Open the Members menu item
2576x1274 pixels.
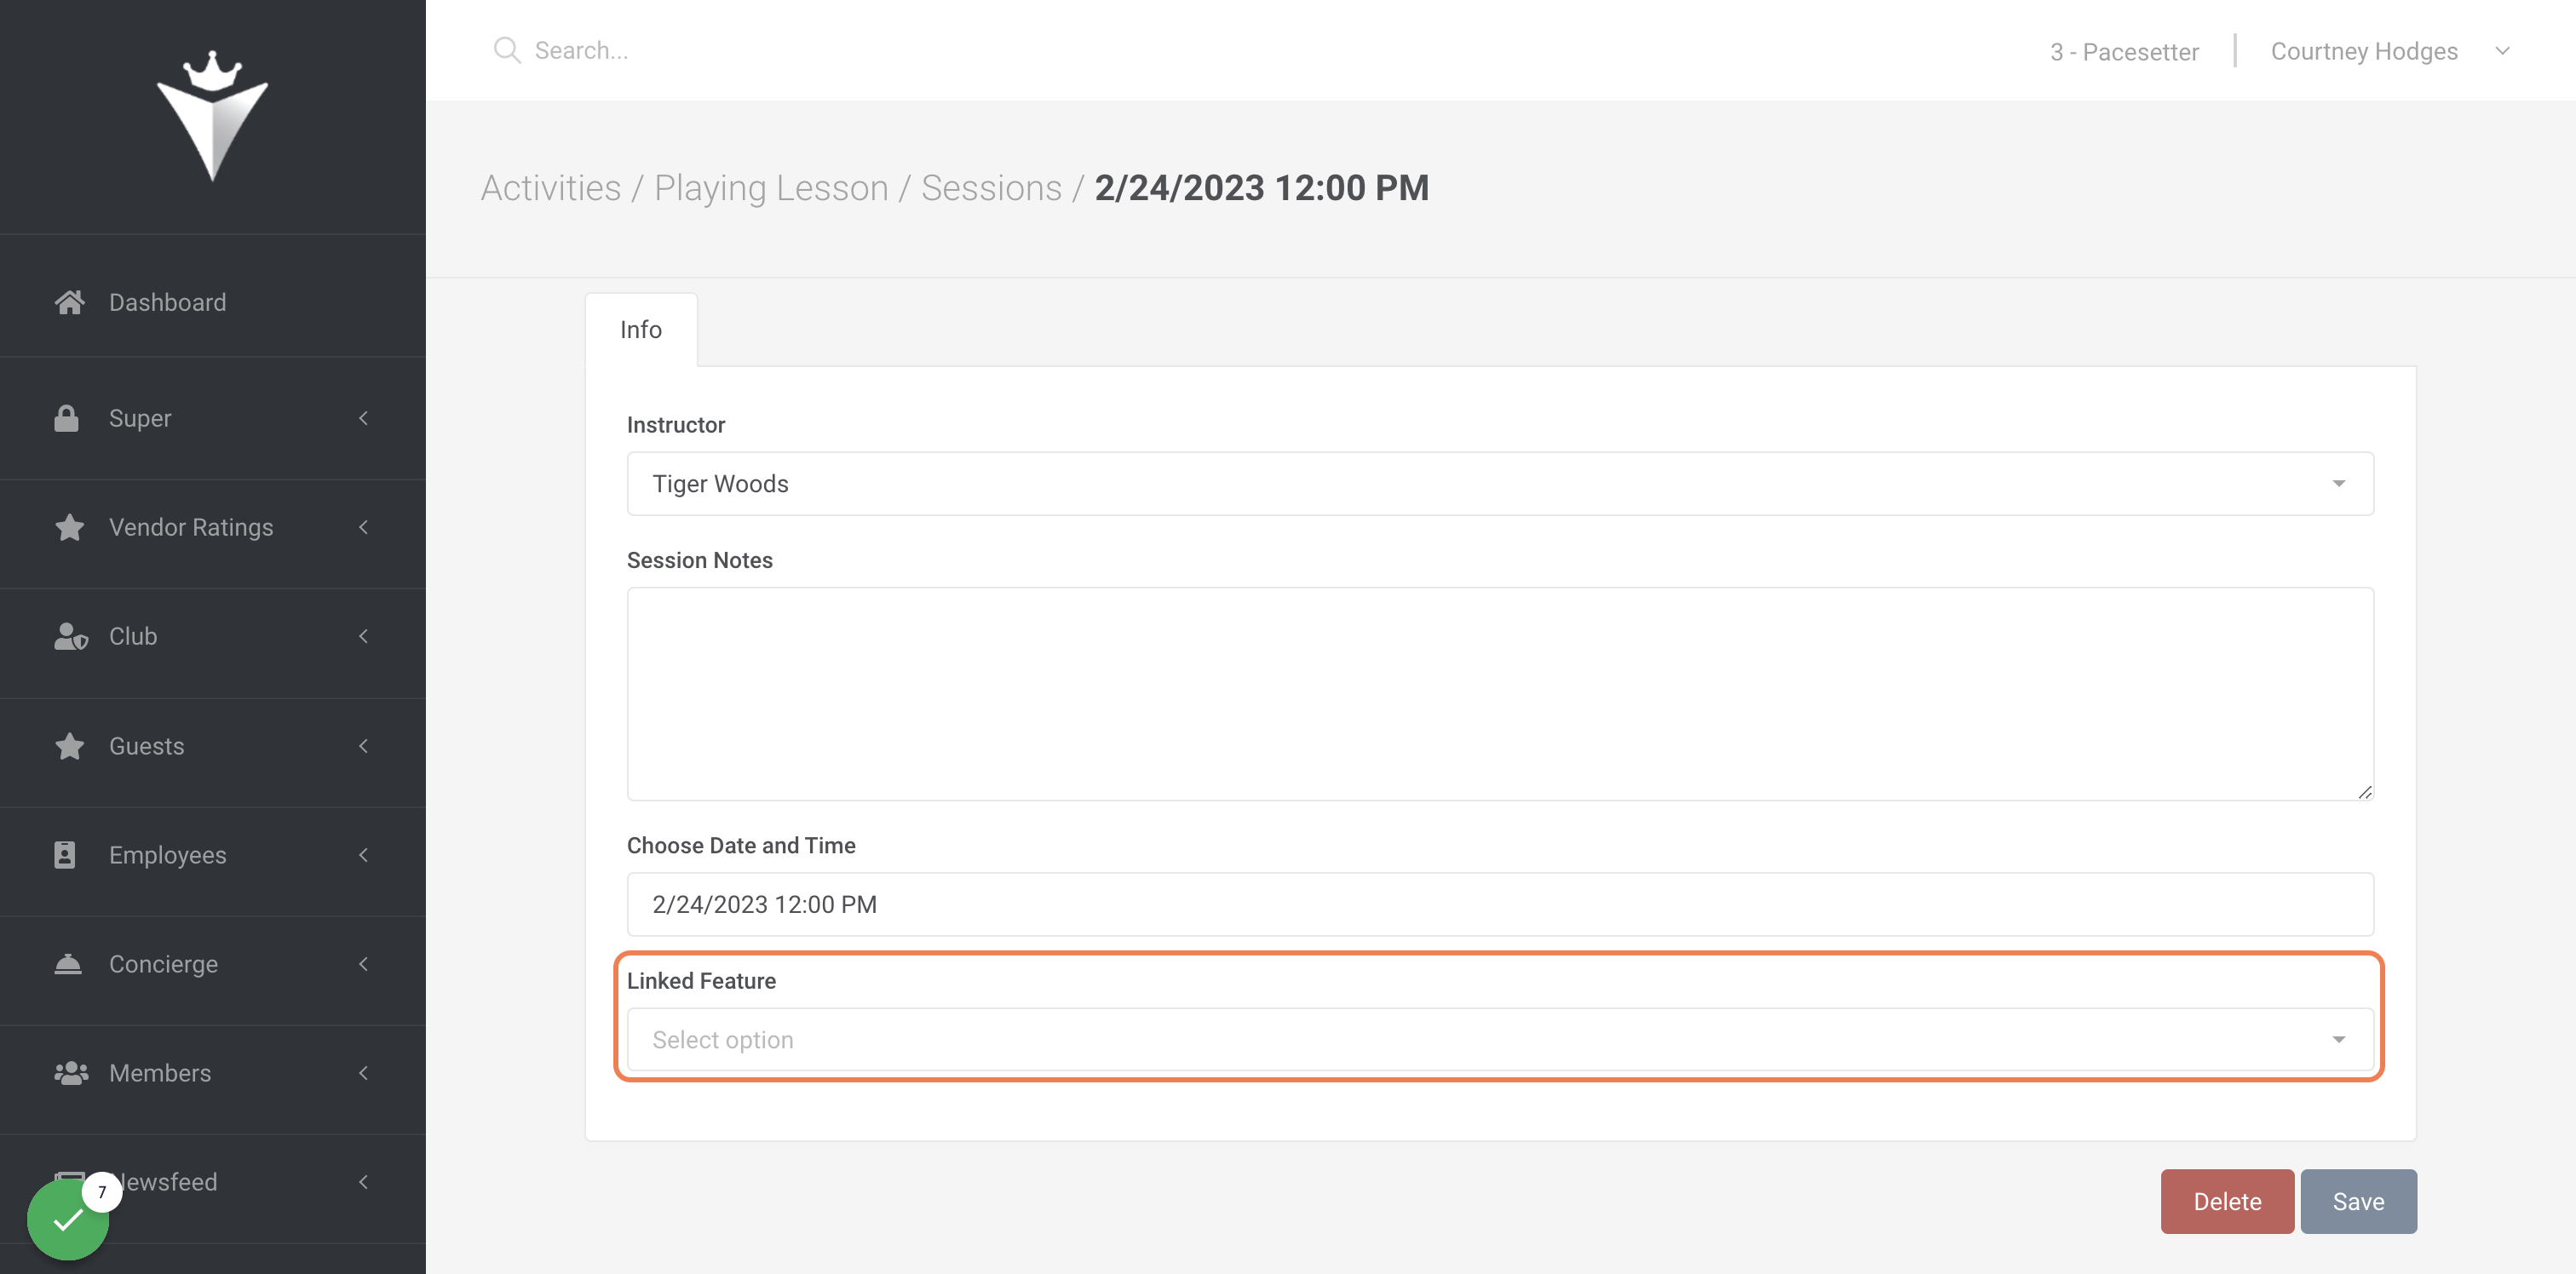click(x=213, y=1073)
